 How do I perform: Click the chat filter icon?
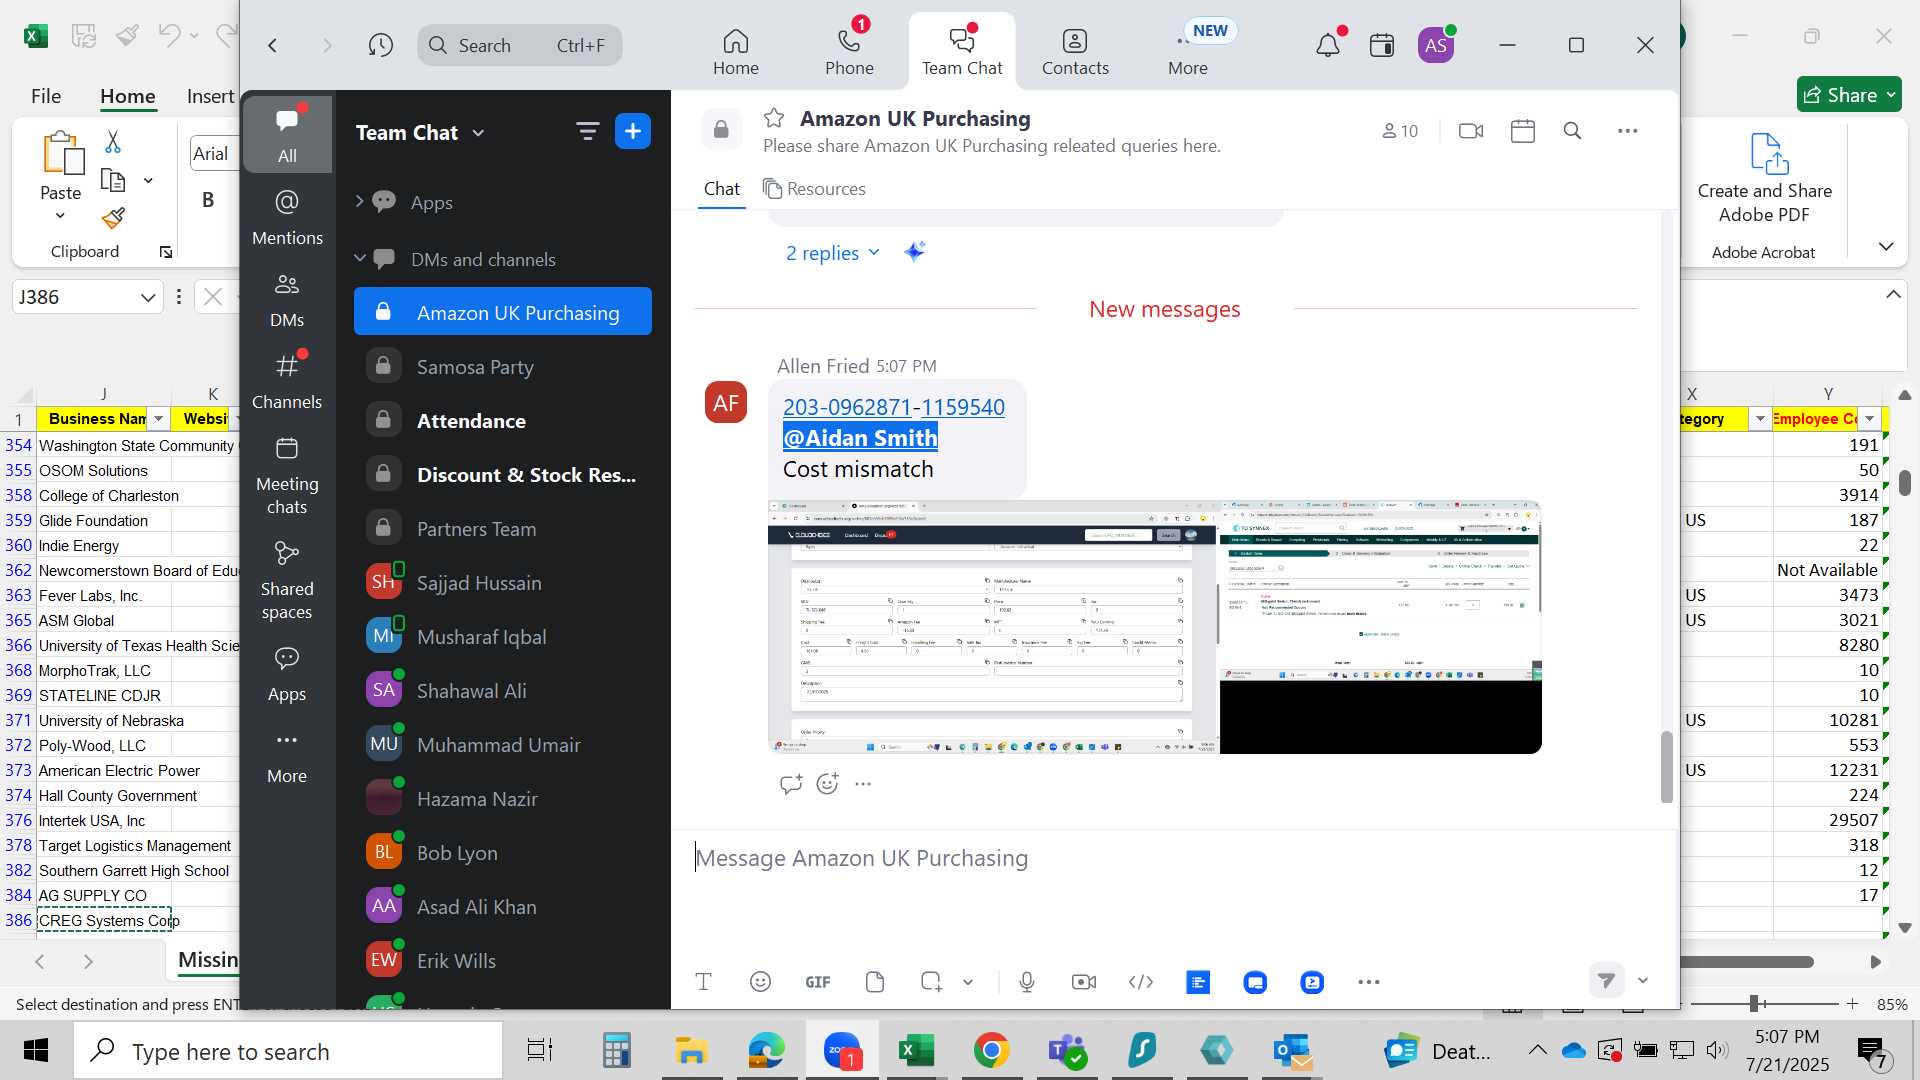click(587, 131)
